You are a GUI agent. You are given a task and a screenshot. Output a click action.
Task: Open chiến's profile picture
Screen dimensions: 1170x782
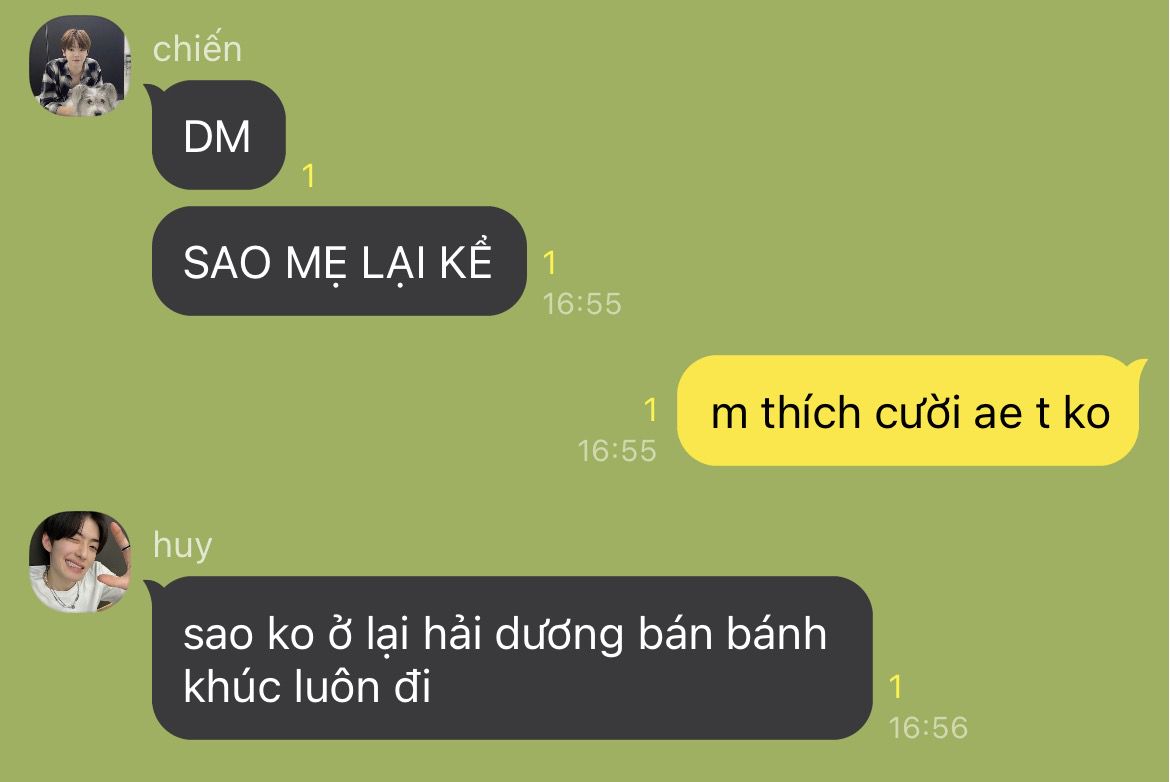[80, 66]
